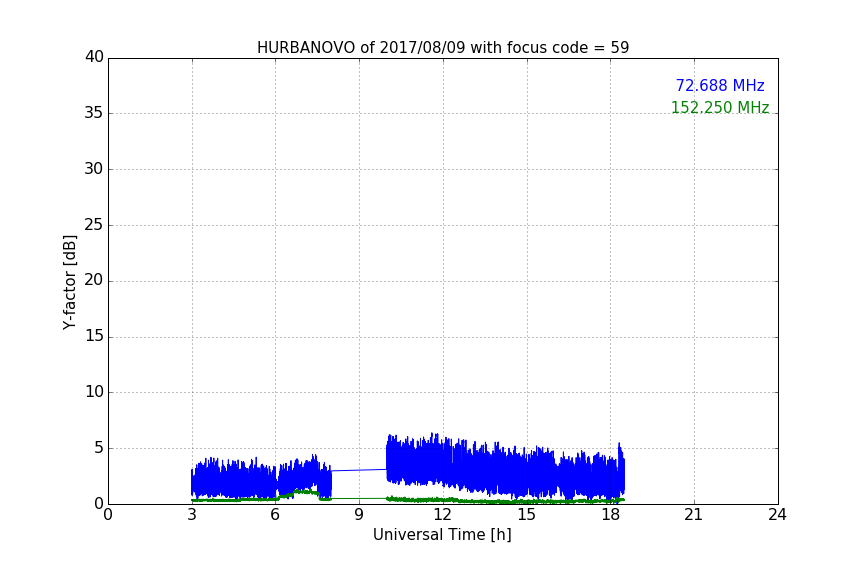Click the x-axis tick label 3

point(192,515)
